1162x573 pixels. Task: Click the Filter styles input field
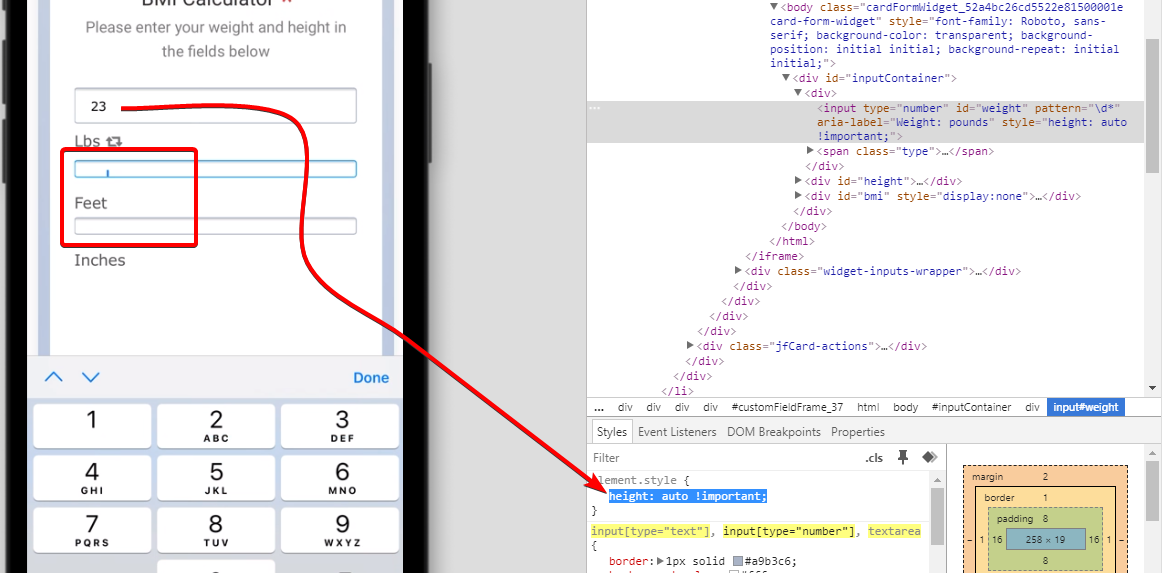tap(720, 458)
